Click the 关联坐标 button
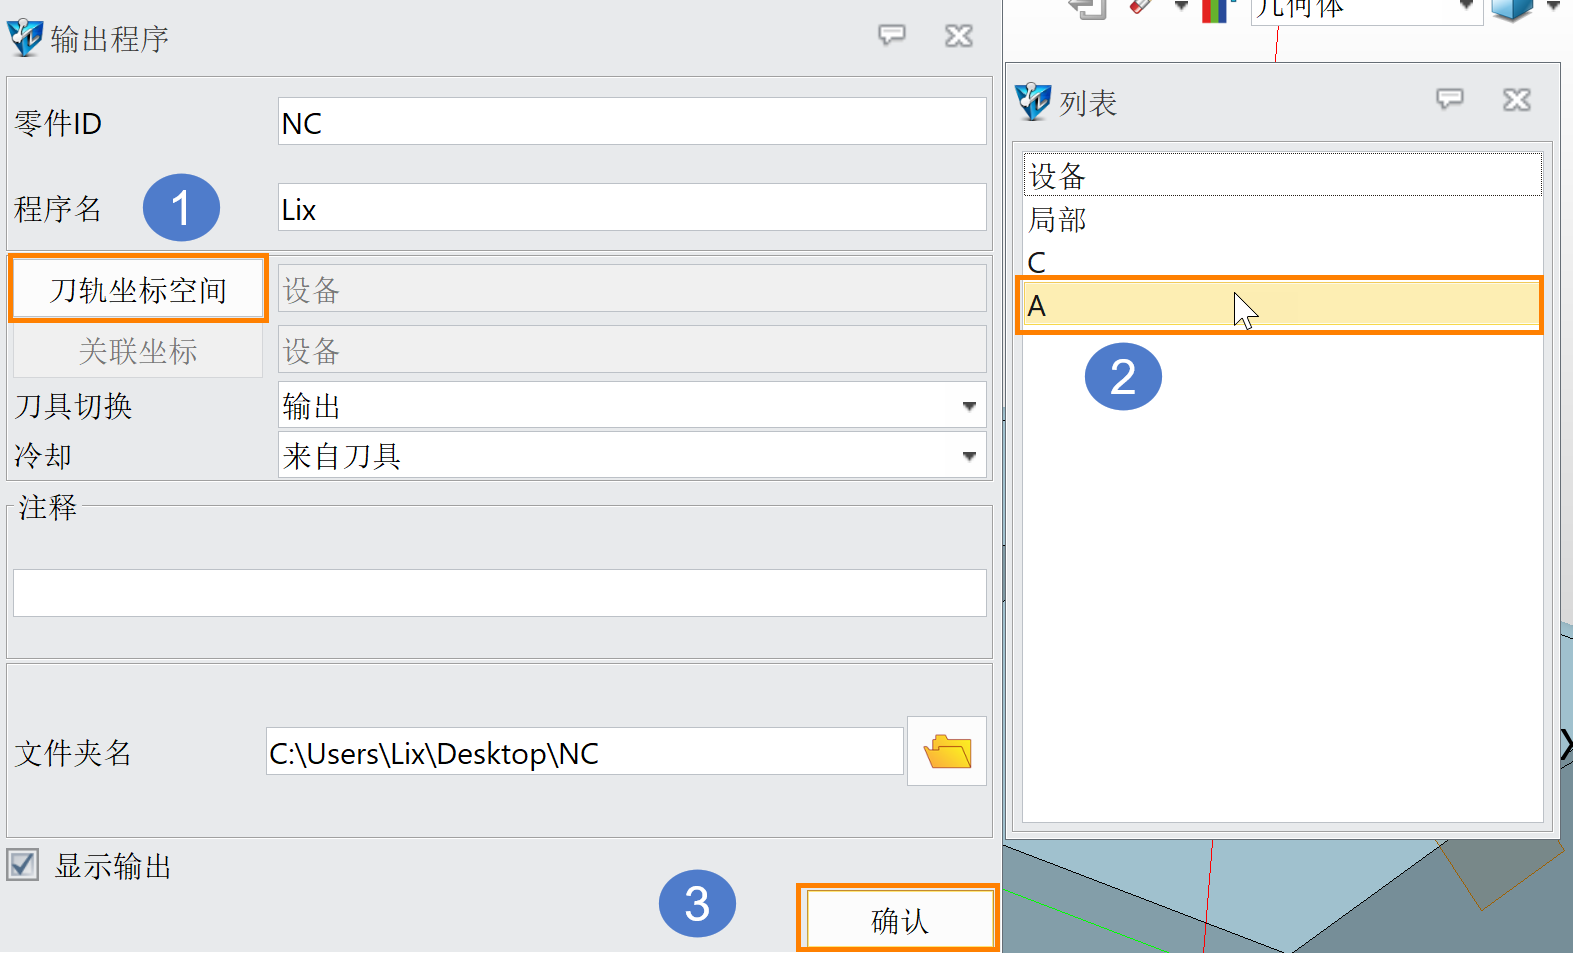 click(138, 351)
